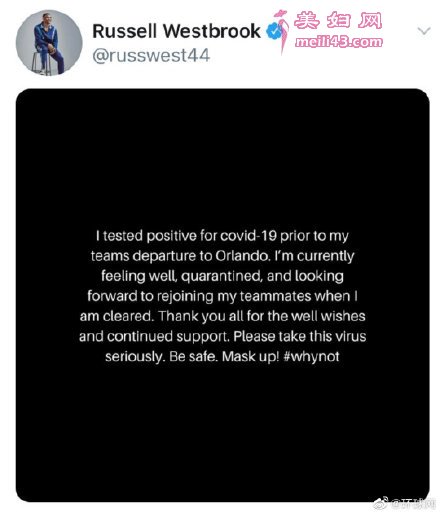Viewport: 440px width, 514px height.
Task: Click the 美妇网 watermark text
Action: [x=338, y=21]
